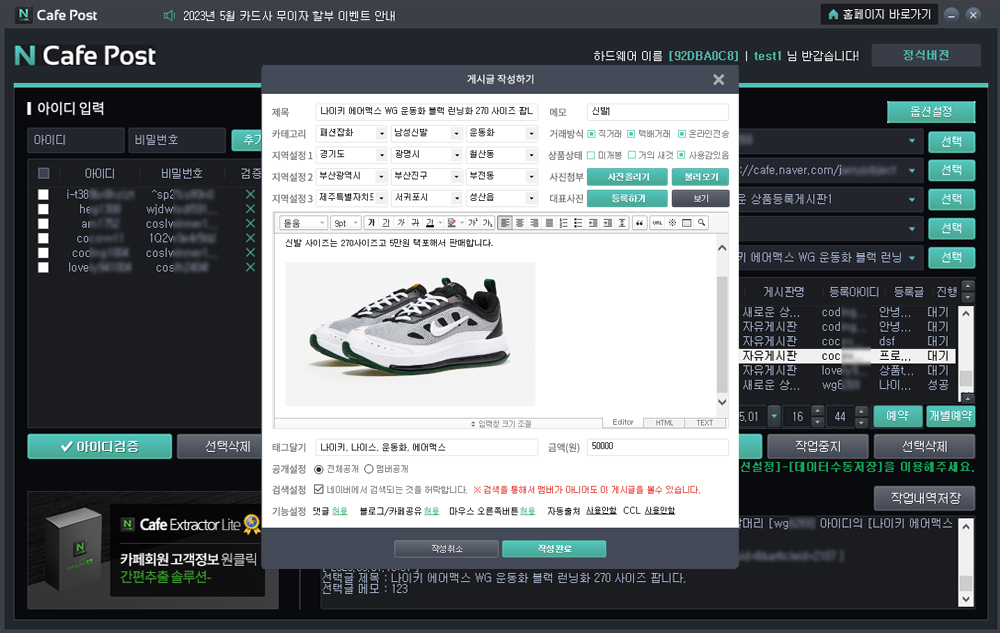Click the 보기 view button
The height and width of the screenshot is (633, 1000).
pyautogui.click(x=700, y=198)
